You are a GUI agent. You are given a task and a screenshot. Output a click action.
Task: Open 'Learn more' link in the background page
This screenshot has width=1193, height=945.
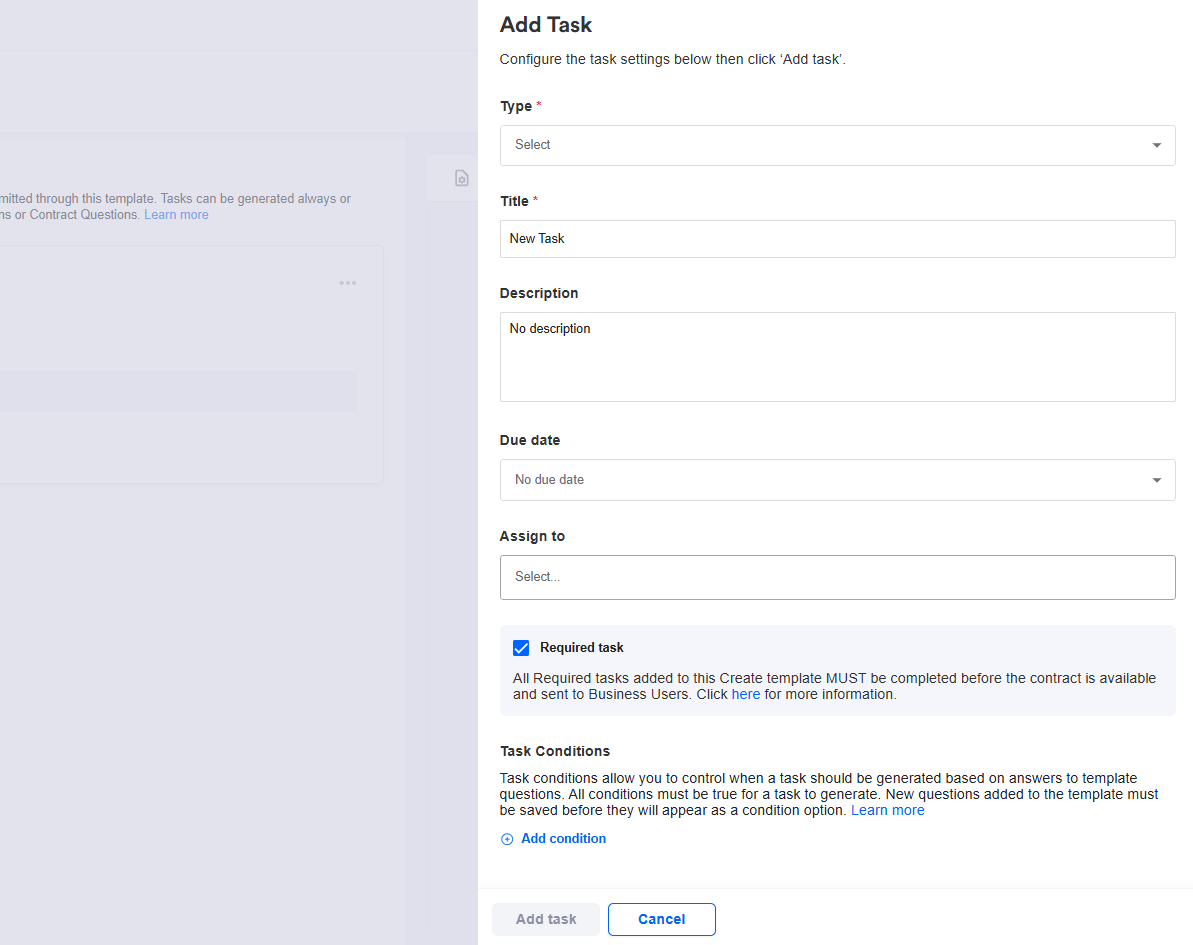pos(176,215)
